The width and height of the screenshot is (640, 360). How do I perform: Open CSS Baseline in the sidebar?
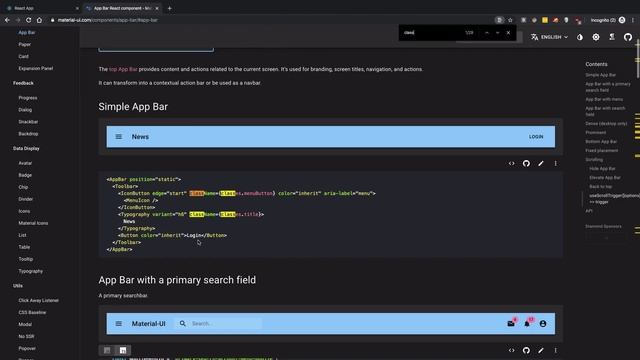pyautogui.click(x=32, y=312)
